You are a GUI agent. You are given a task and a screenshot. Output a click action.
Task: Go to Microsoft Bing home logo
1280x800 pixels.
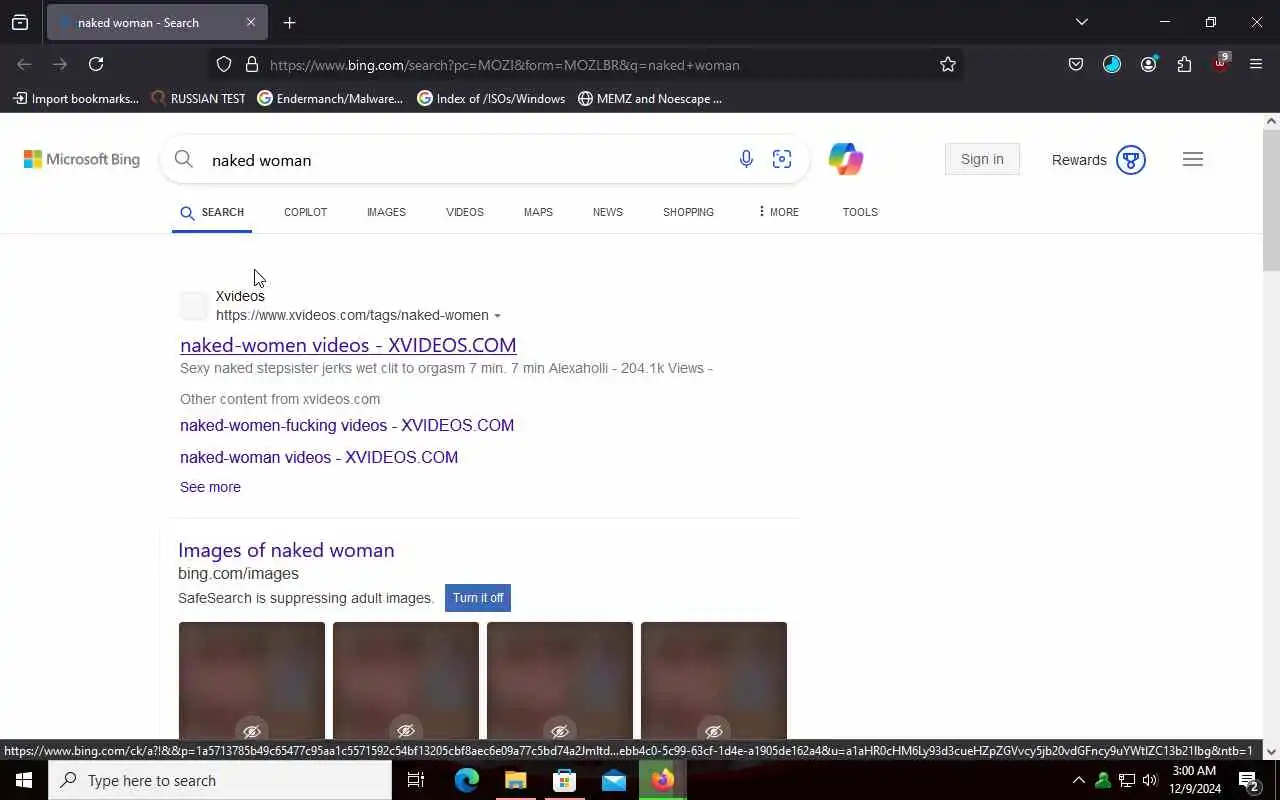[82, 159]
